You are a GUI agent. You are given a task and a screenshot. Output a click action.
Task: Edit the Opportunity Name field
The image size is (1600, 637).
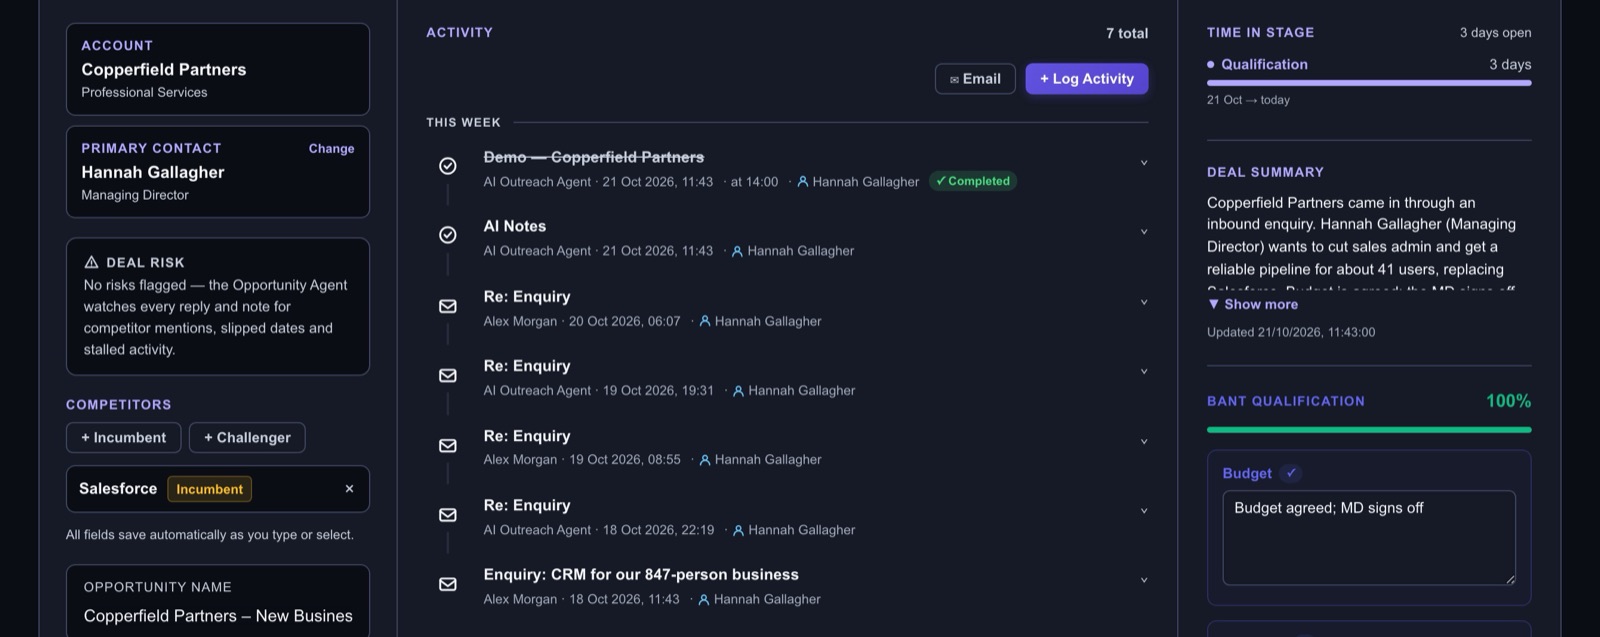pyautogui.click(x=218, y=616)
